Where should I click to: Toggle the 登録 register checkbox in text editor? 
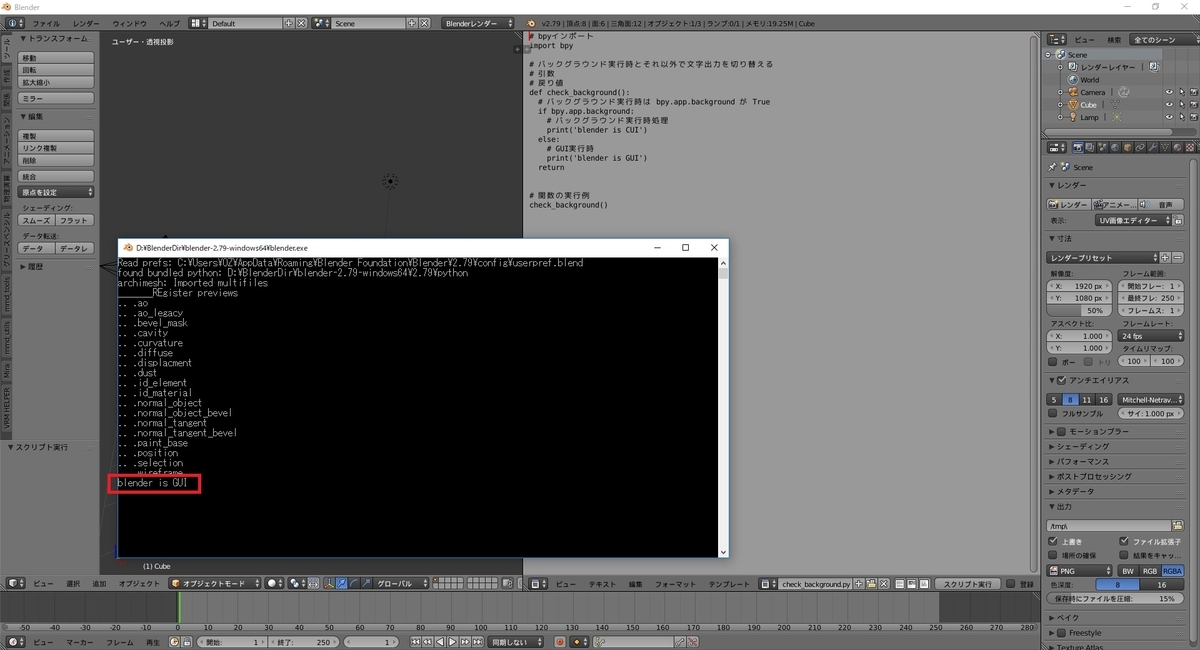(x=1011, y=583)
